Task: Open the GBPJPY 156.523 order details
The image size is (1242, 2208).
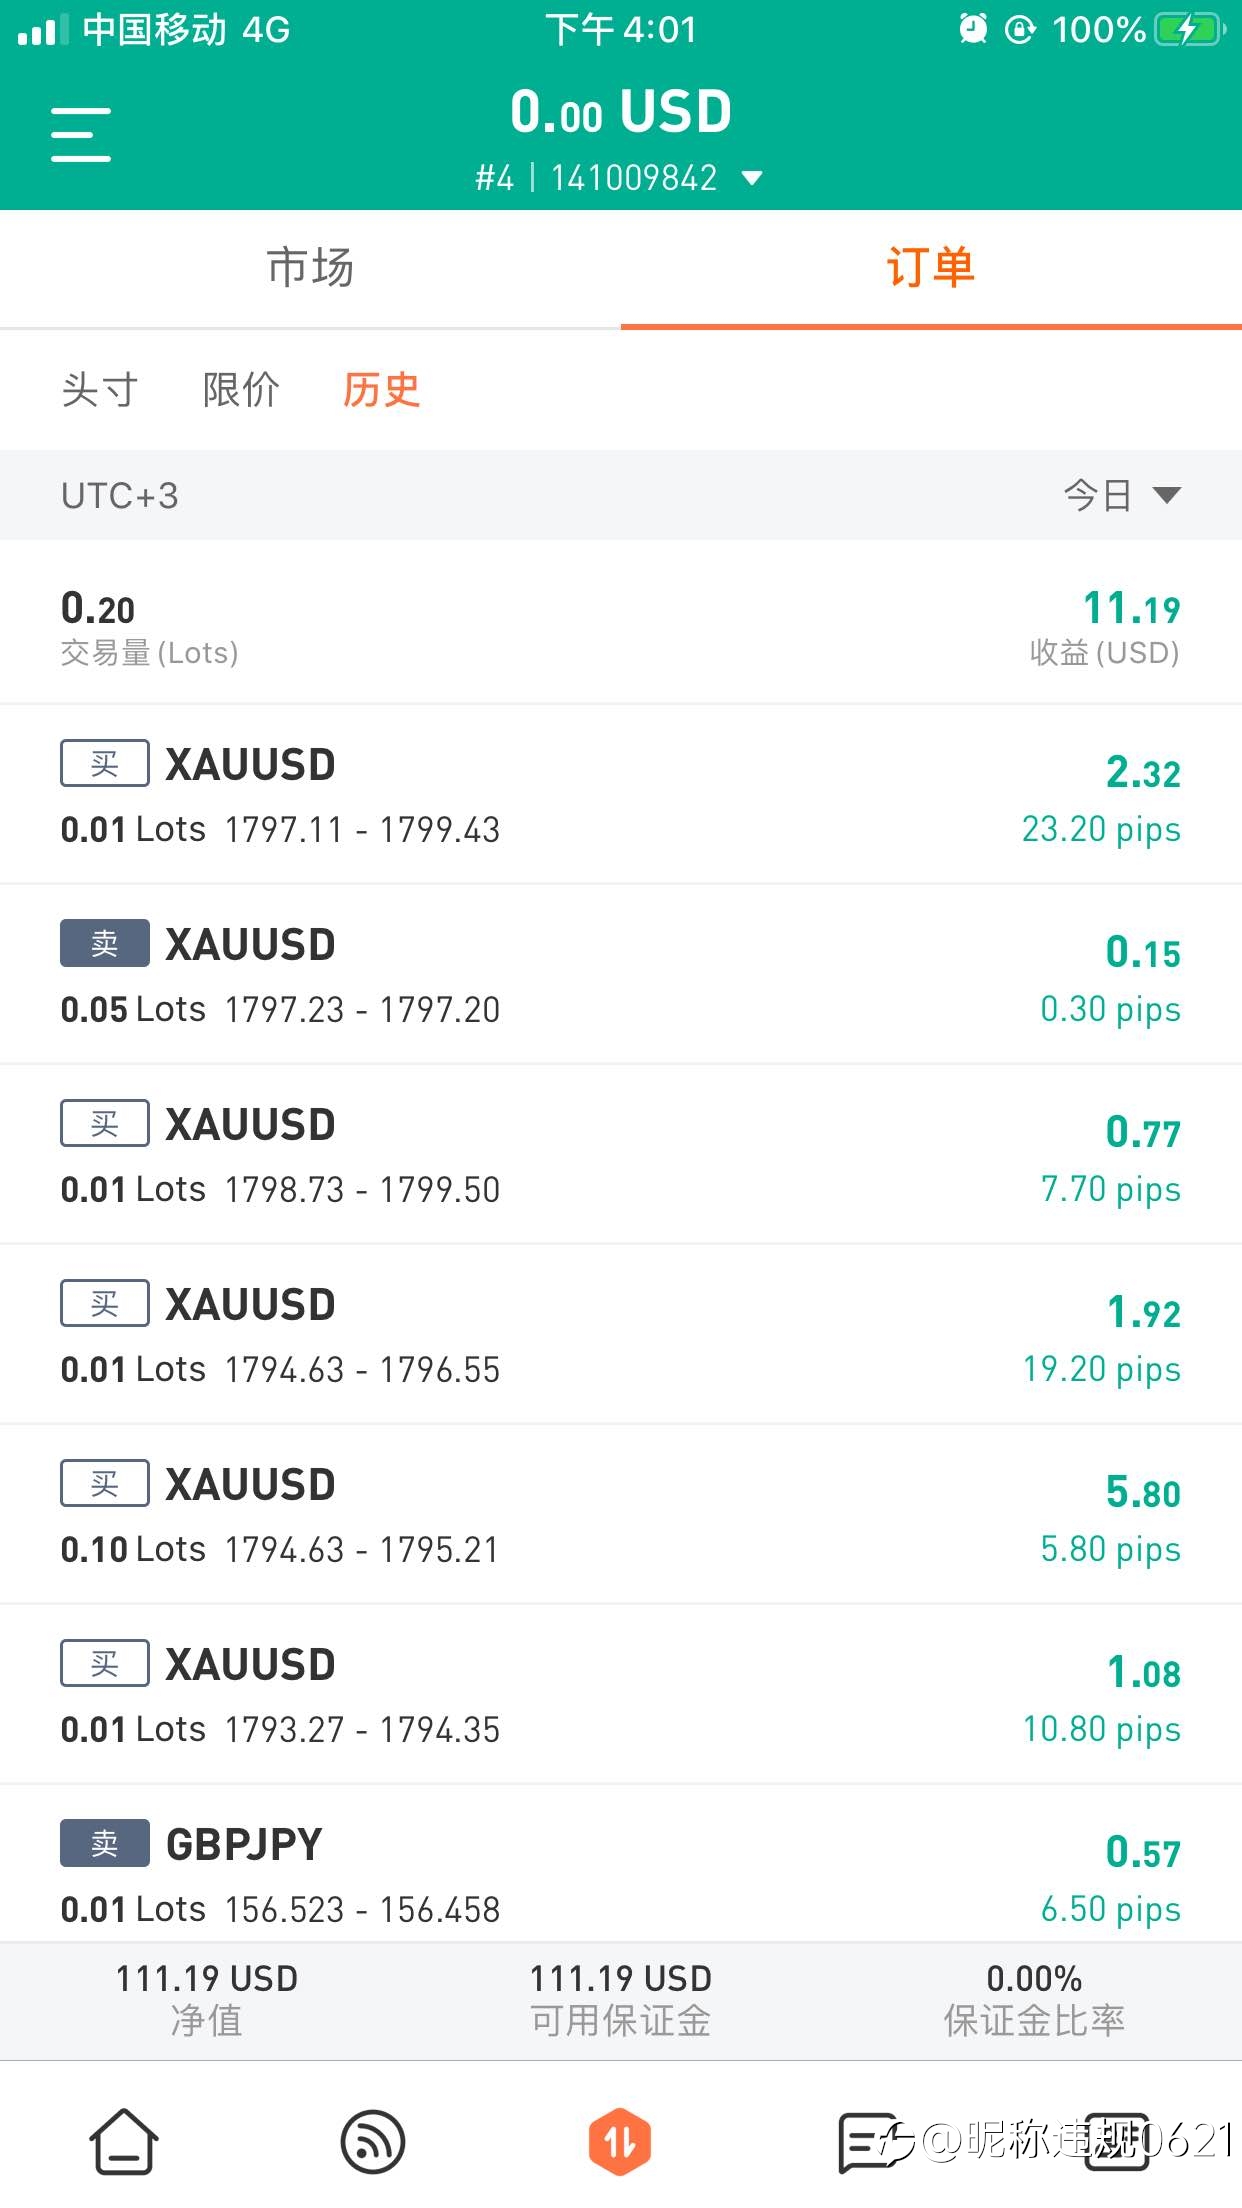Action: click(x=621, y=1864)
